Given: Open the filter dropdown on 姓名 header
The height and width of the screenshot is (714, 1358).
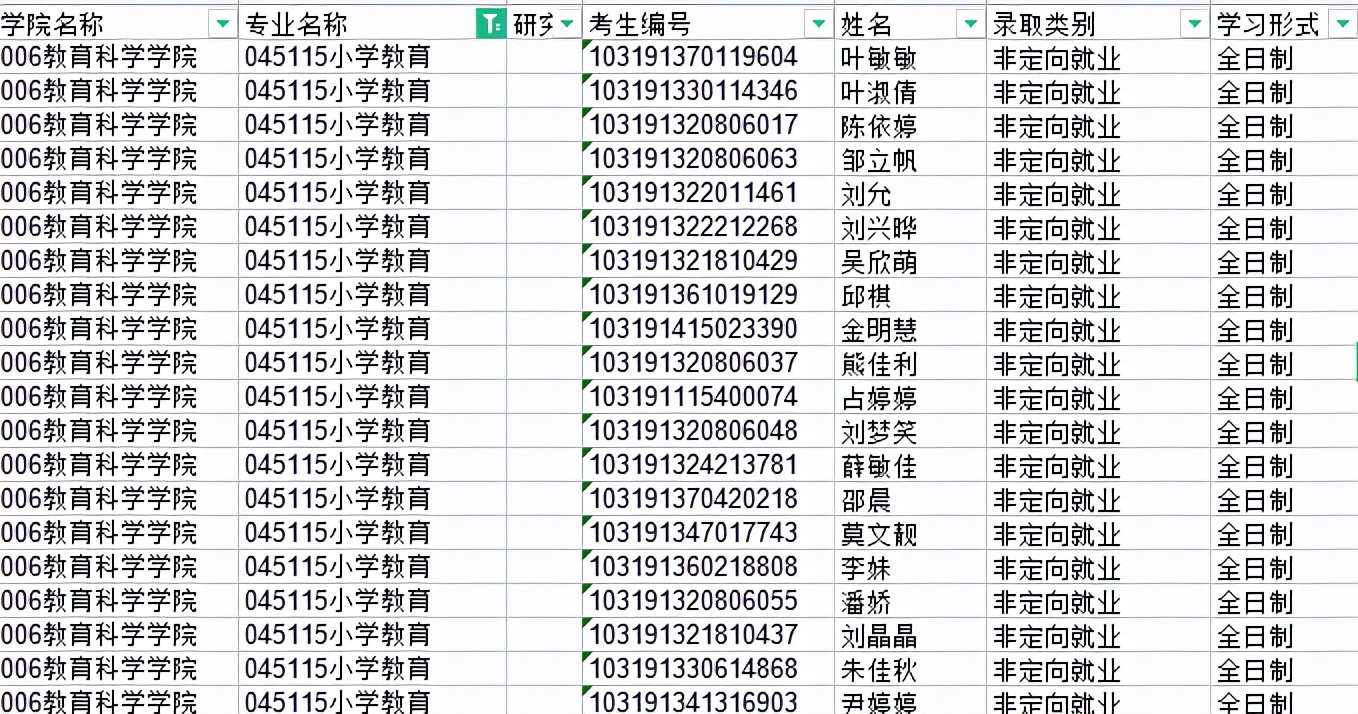Looking at the screenshot, I should tap(969, 22).
